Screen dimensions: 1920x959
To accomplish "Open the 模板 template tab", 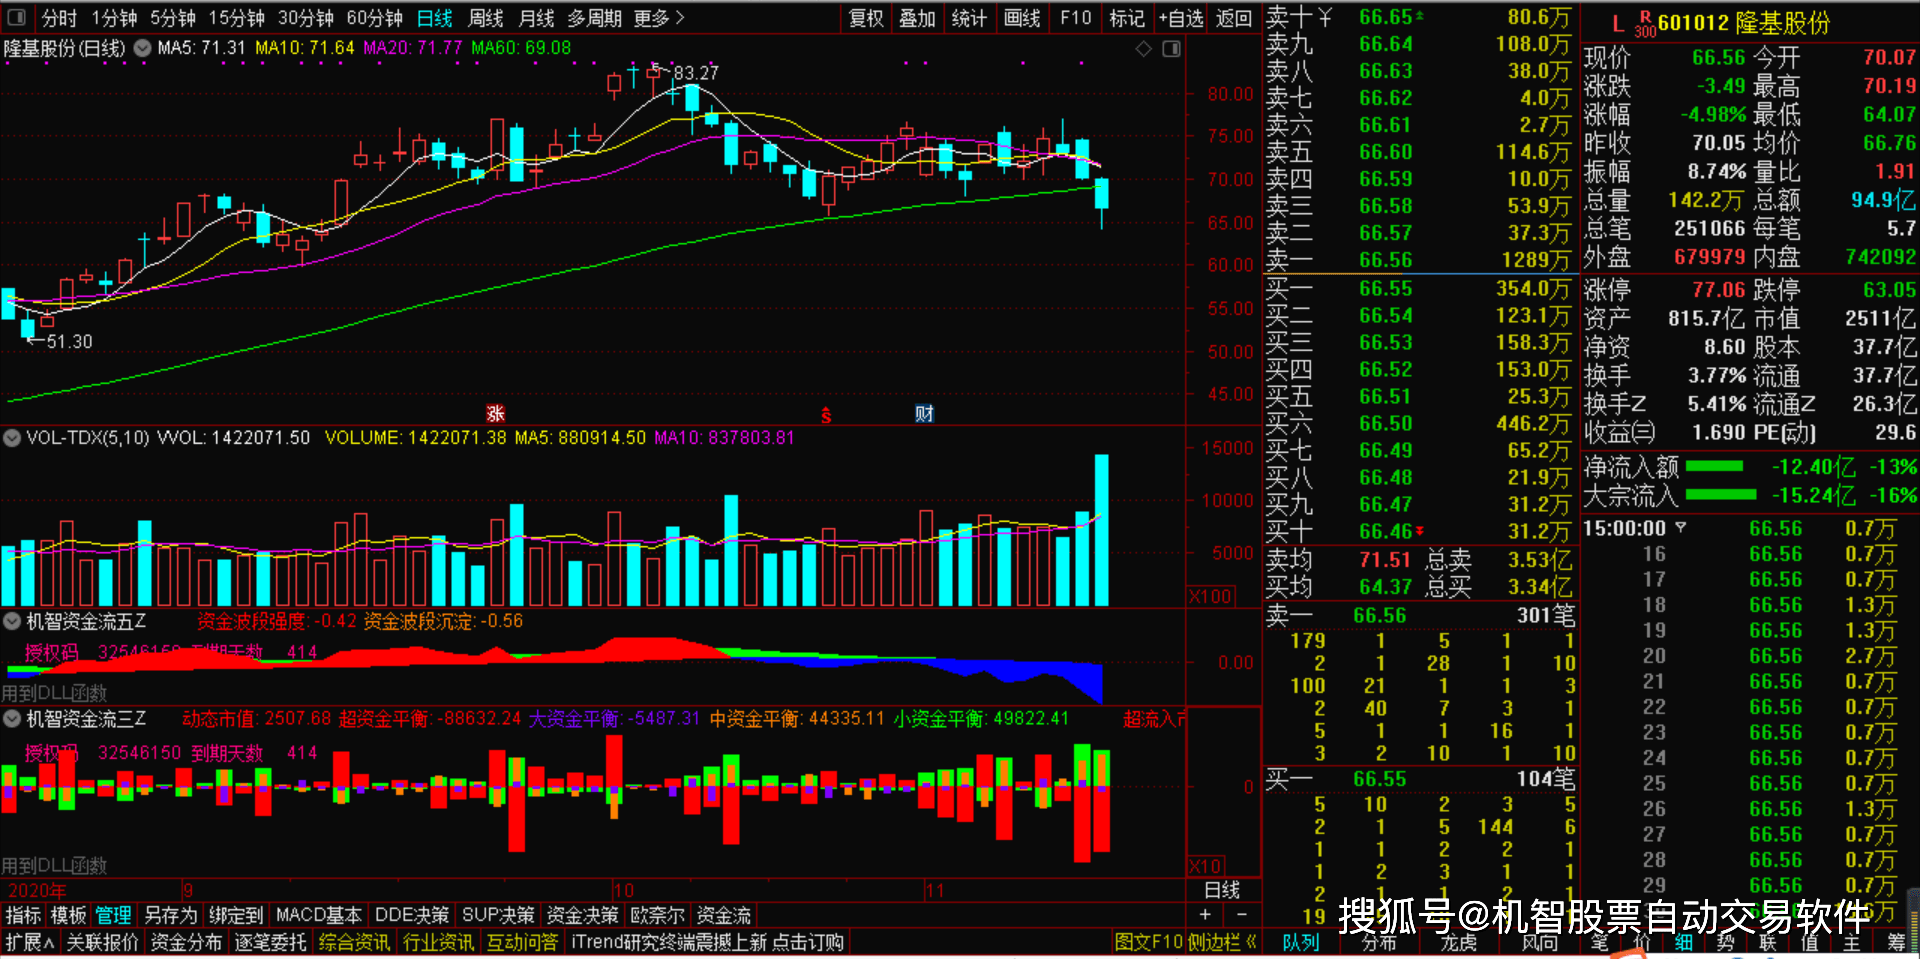I will [x=69, y=915].
